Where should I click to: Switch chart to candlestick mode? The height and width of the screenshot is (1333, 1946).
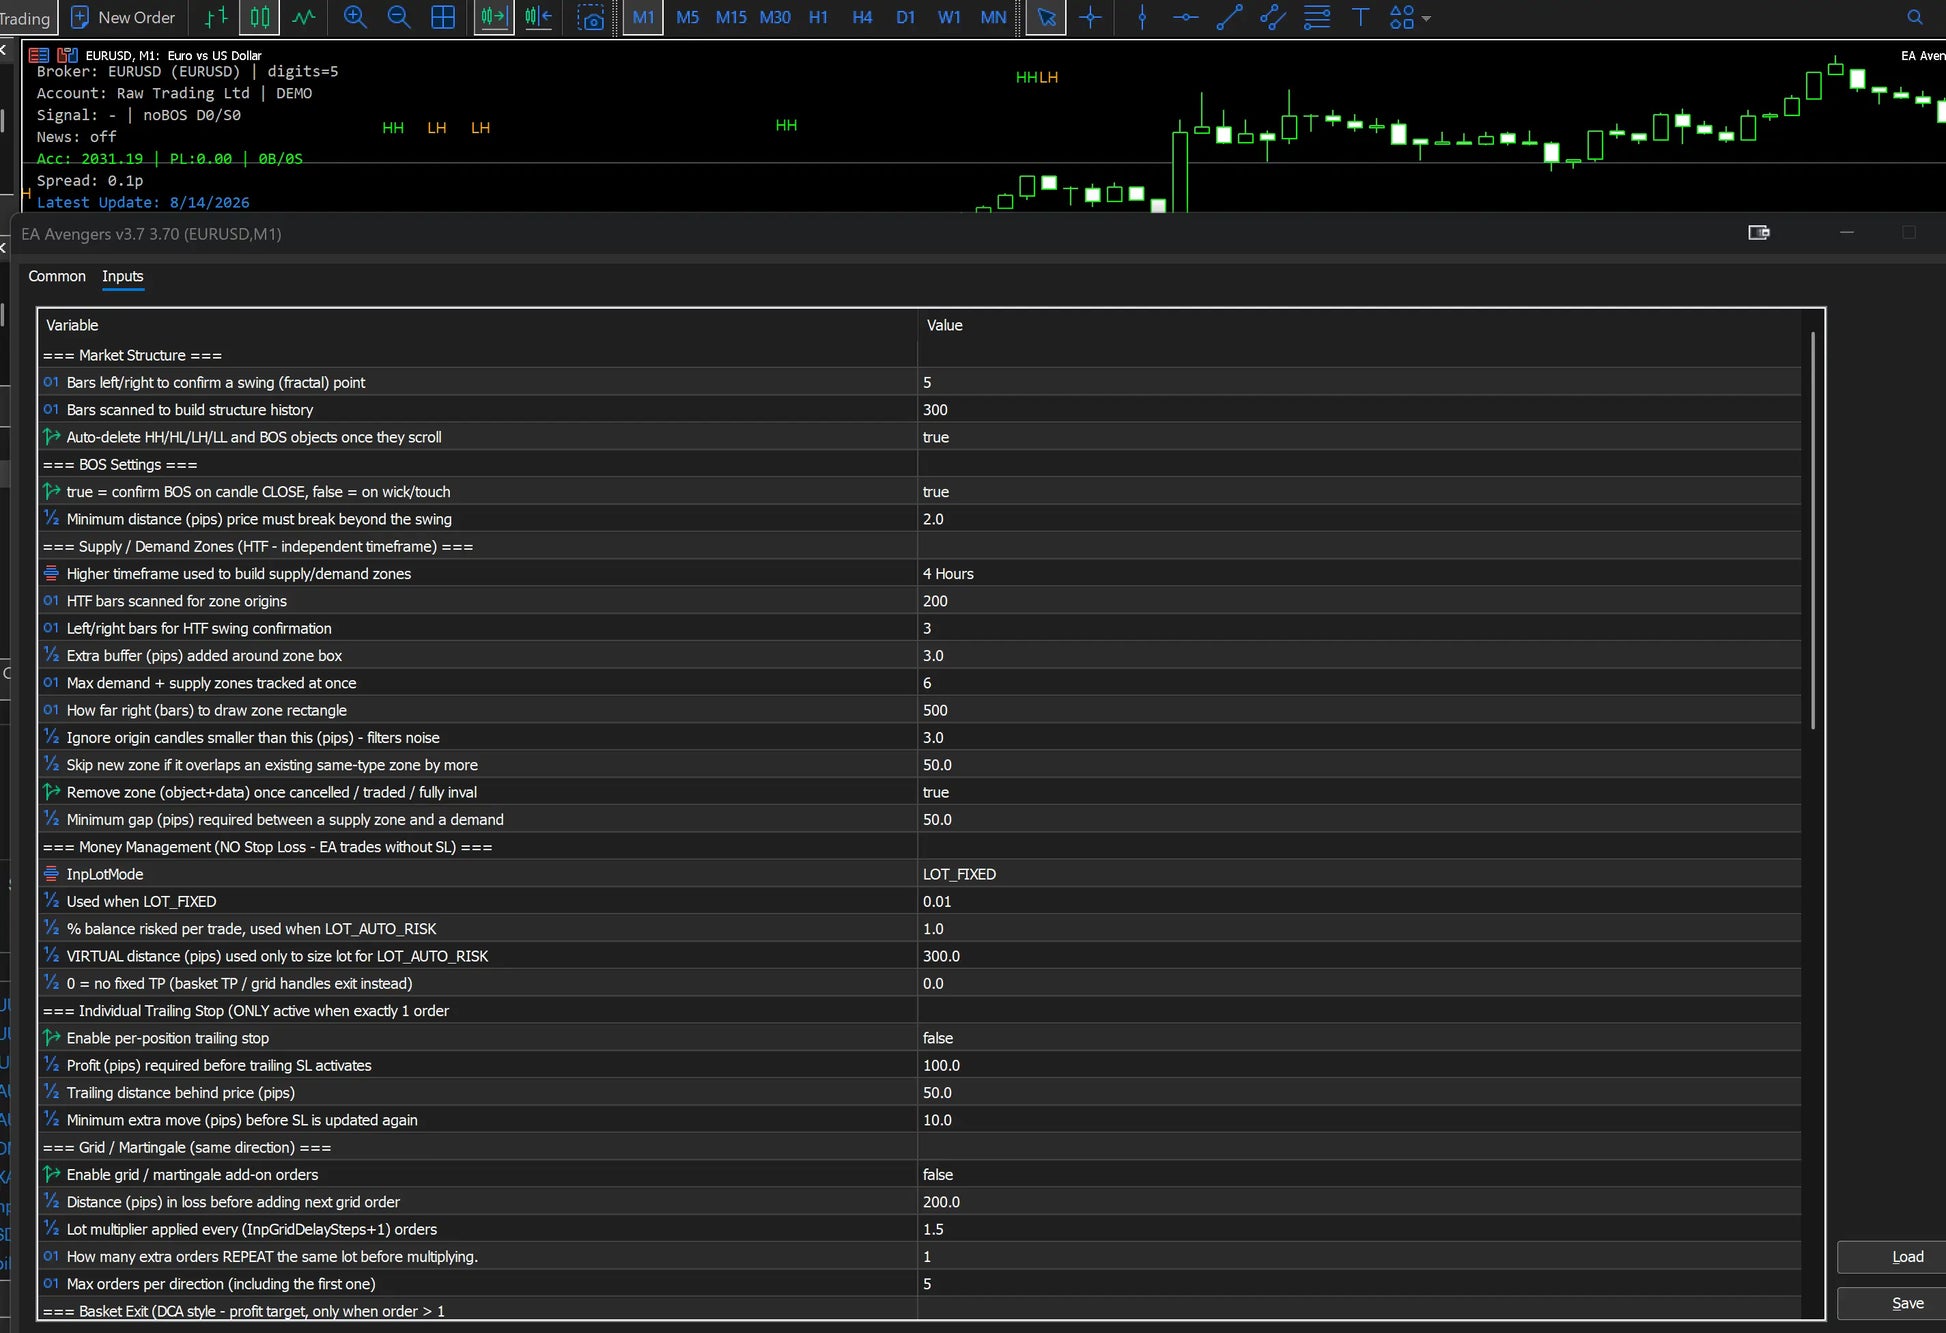(260, 17)
